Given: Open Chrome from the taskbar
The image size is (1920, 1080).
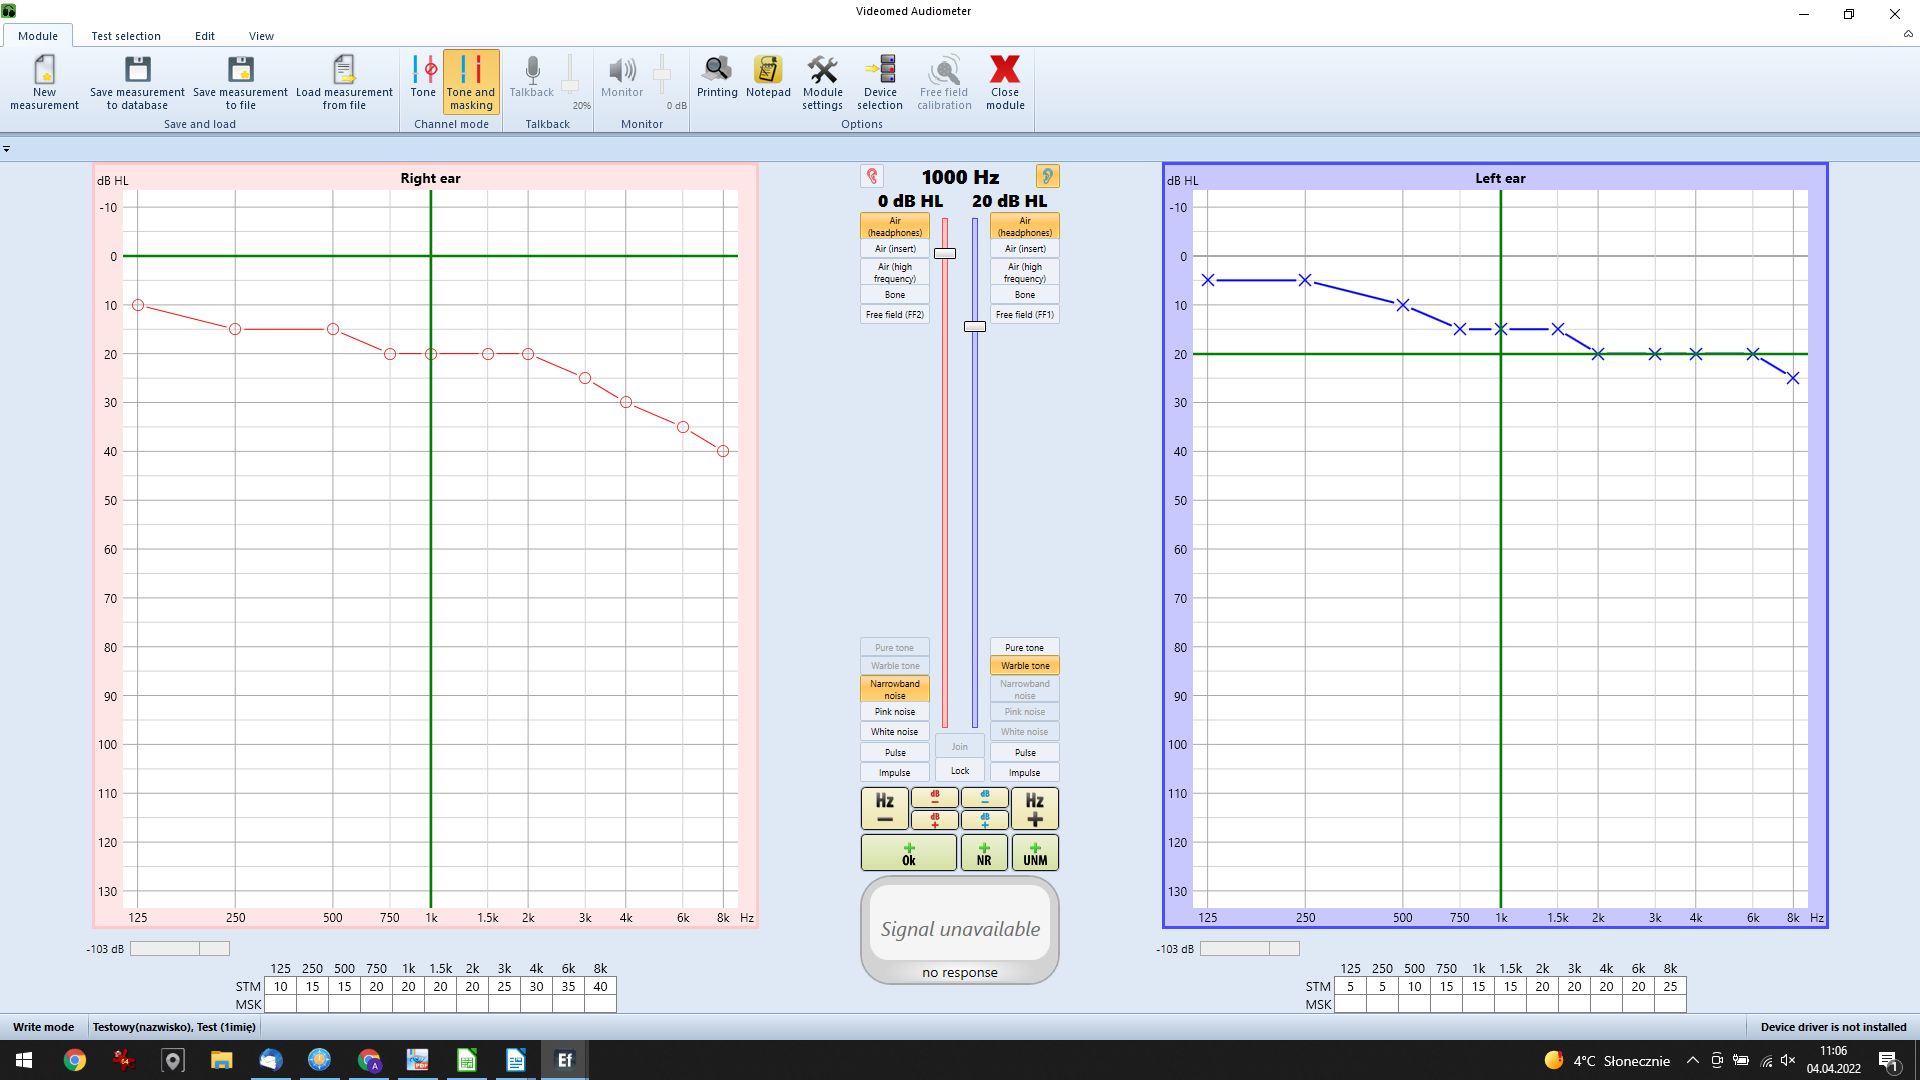Looking at the screenshot, I should coord(75,1060).
